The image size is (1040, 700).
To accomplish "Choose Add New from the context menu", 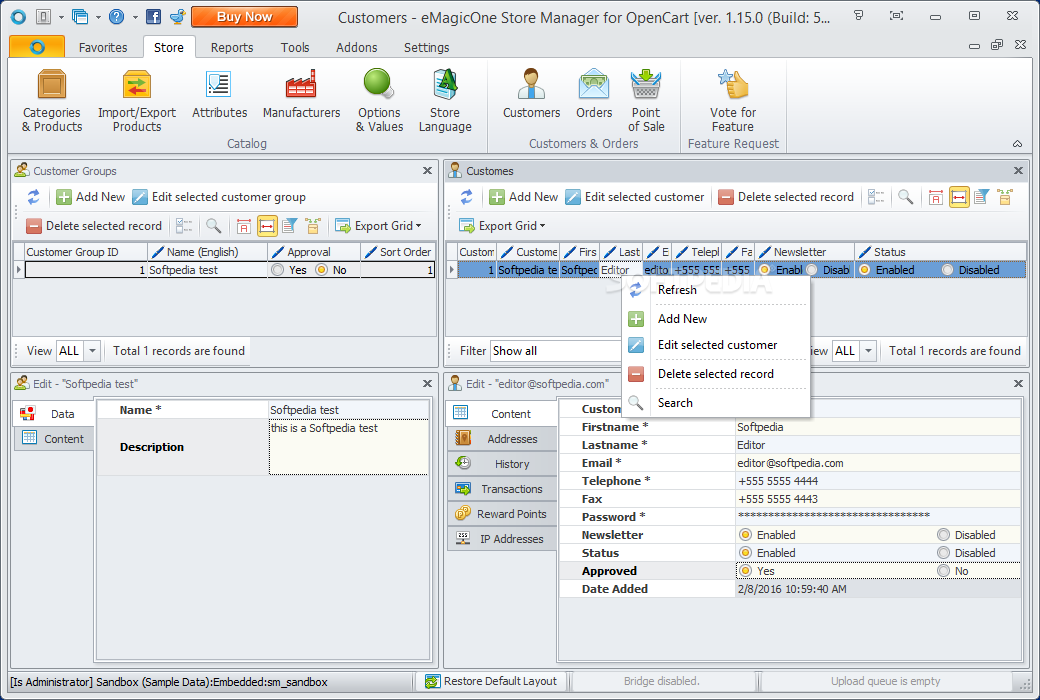I will (716, 319).
